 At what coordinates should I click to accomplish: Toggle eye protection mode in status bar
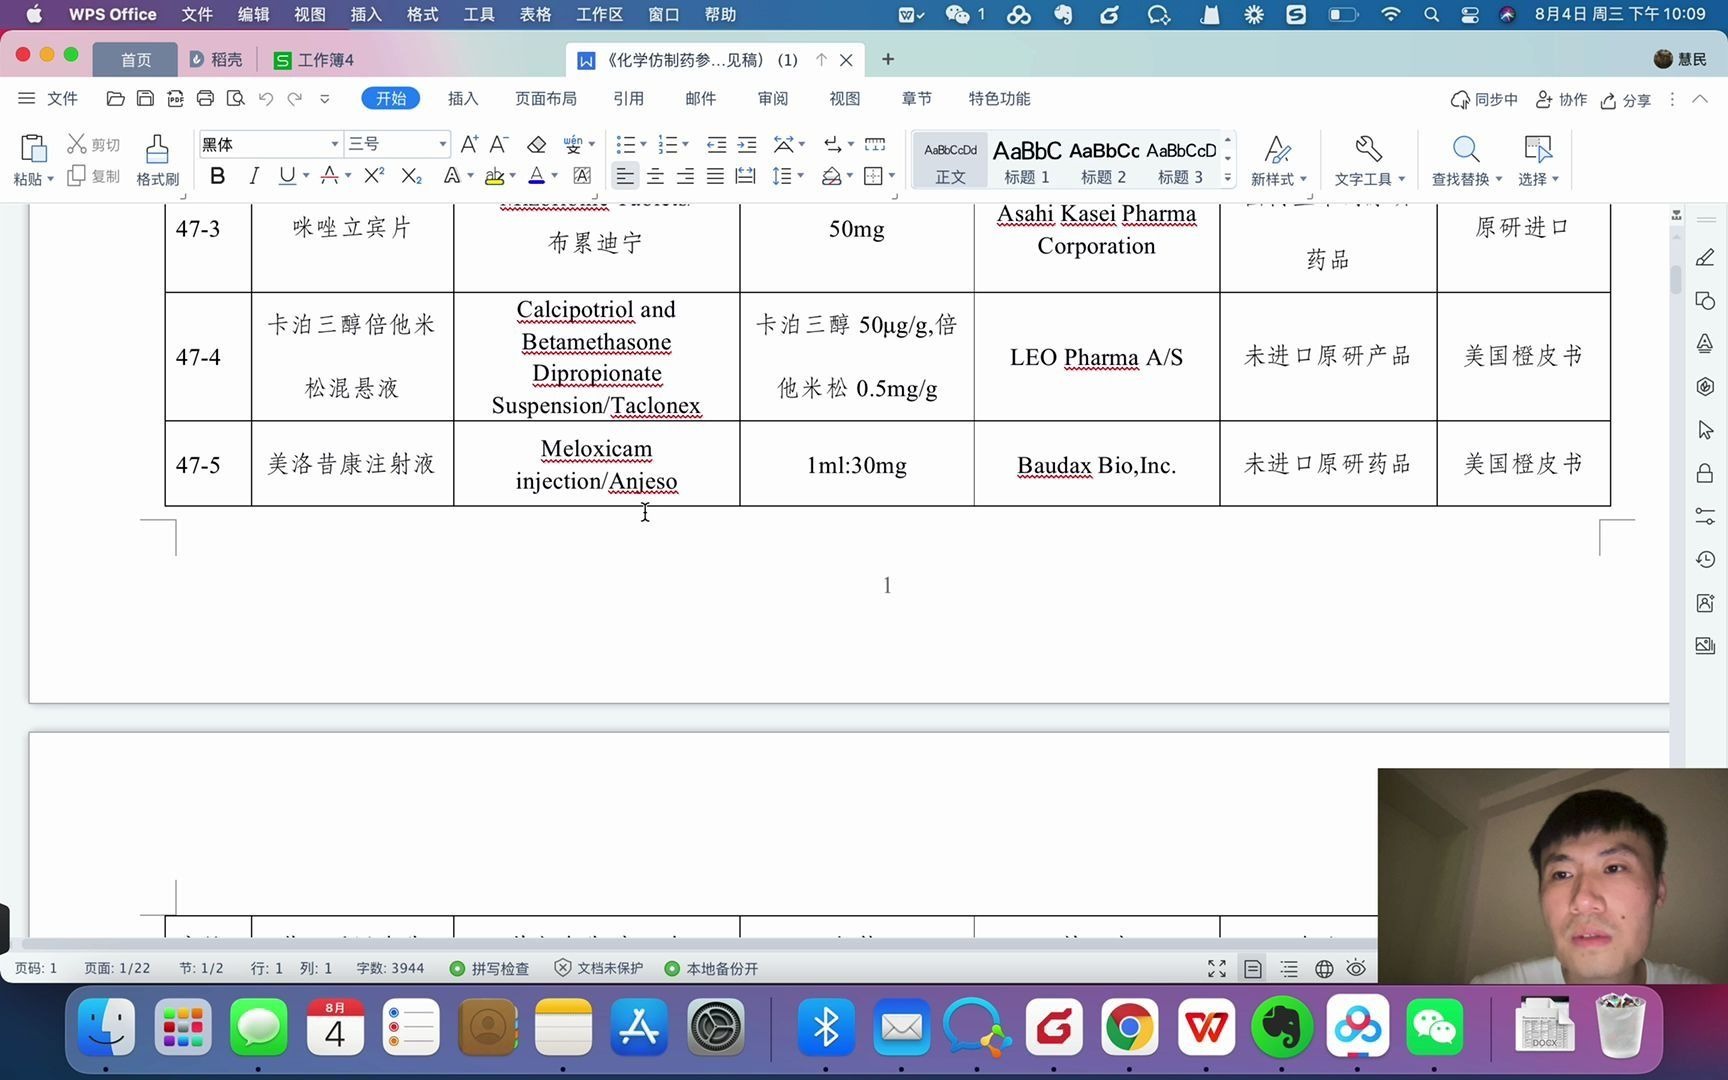1356,969
